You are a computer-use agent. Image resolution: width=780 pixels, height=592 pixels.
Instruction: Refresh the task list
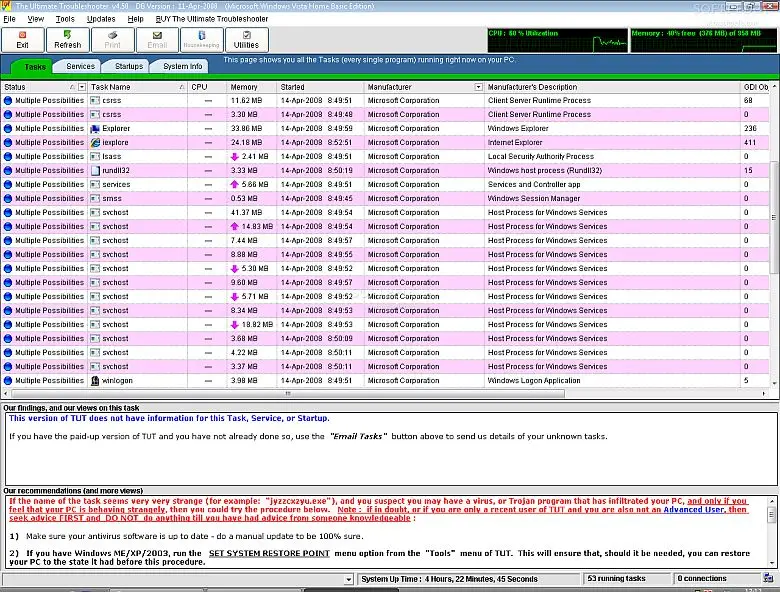(x=68, y=40)
